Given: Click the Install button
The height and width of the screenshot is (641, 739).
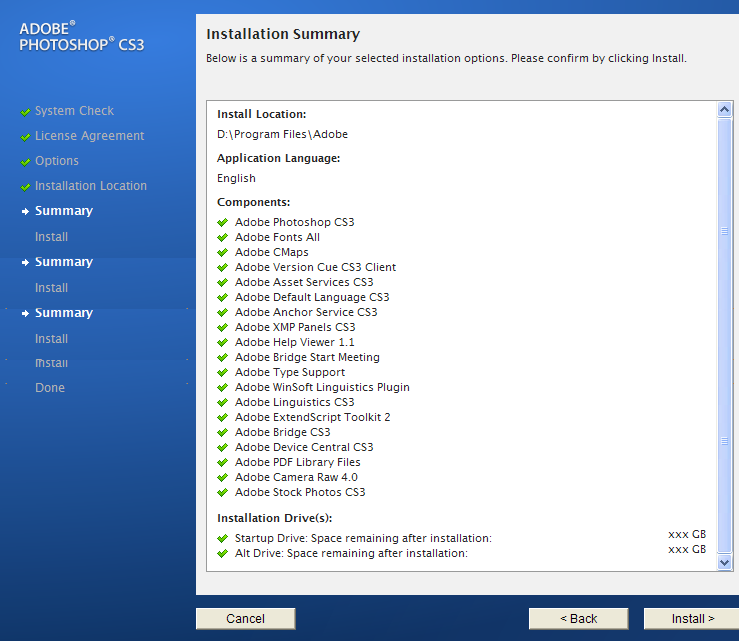Looking at the screenshot, I should (x=691, y=618).
